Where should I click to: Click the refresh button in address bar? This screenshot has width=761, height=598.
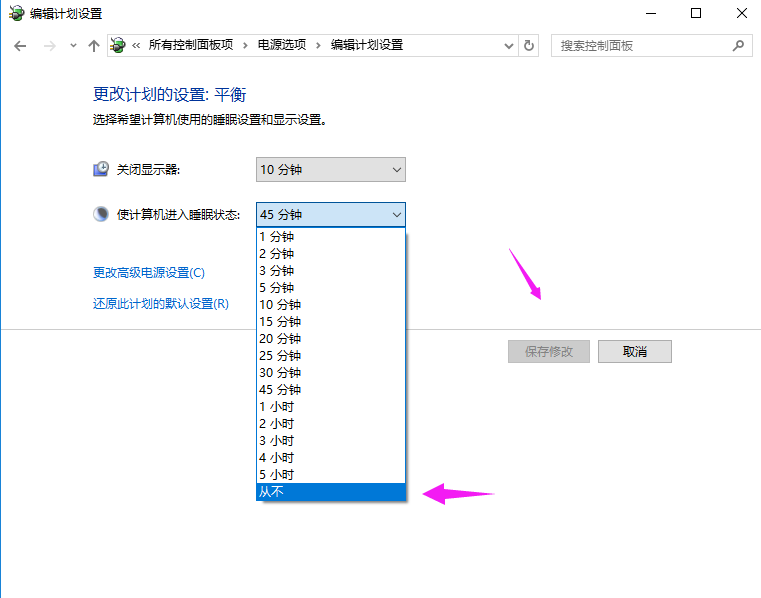tap(529, 46)
